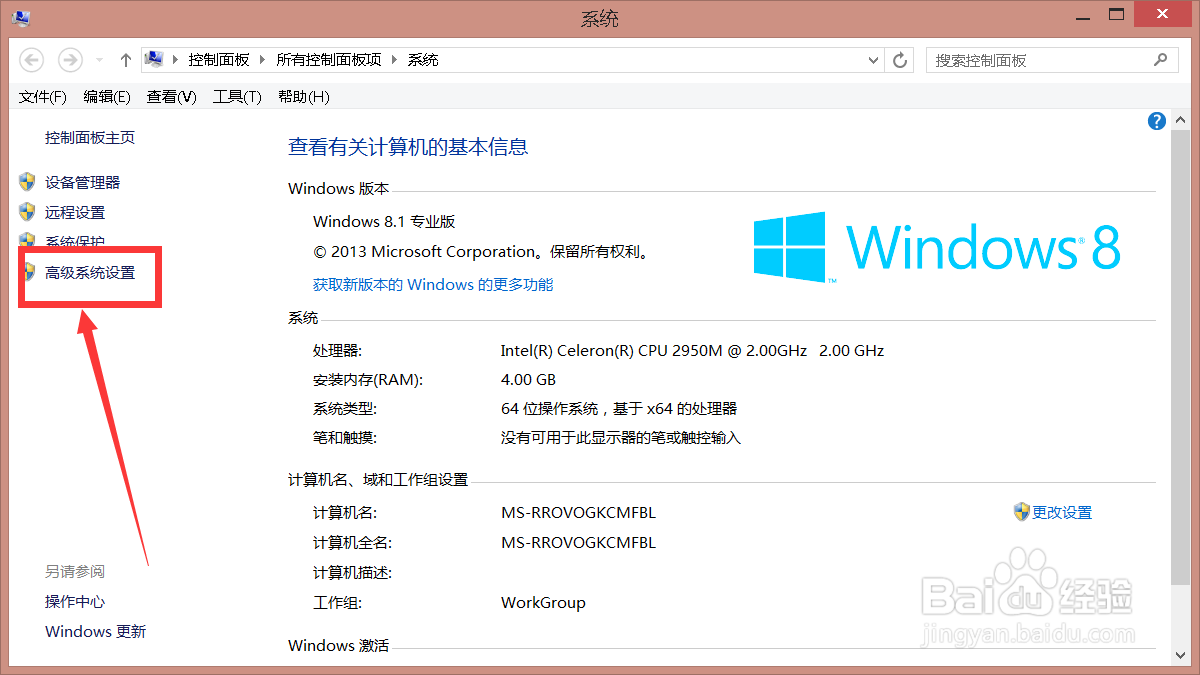Expand the address bar history dropdown
Viewport: 1200px width, 675px height.
[x=873, y=60]
